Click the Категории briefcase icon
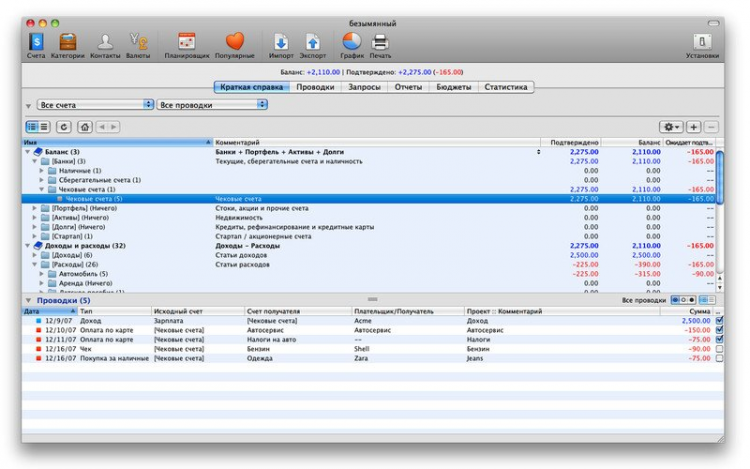Screen dimensions: 750x469 point(68,42)
